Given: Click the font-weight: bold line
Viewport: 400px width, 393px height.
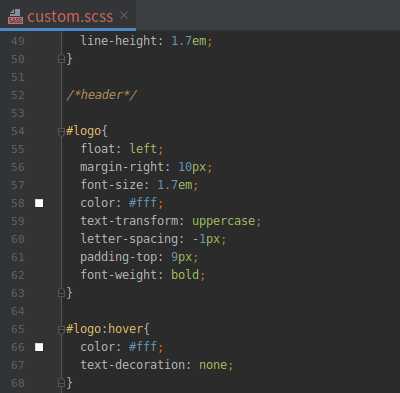Looking at the screenshot, I should [143, 275].
